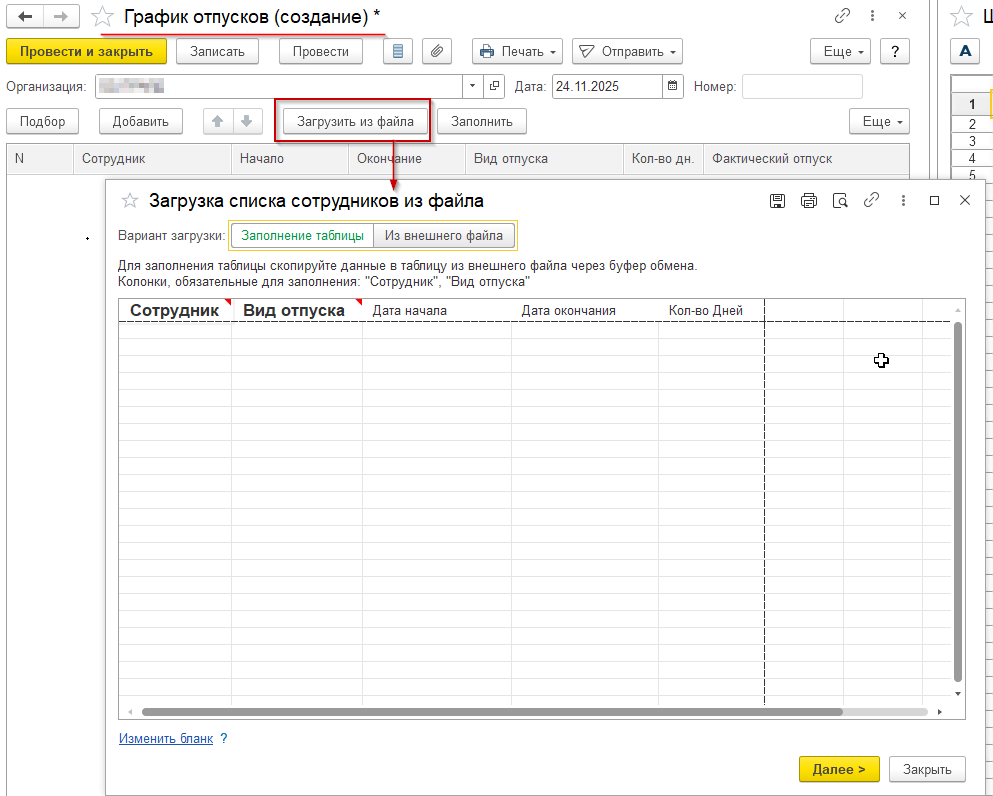Click the Организация input field
This screenshot has height=796, width=993.
coord(279,86)
